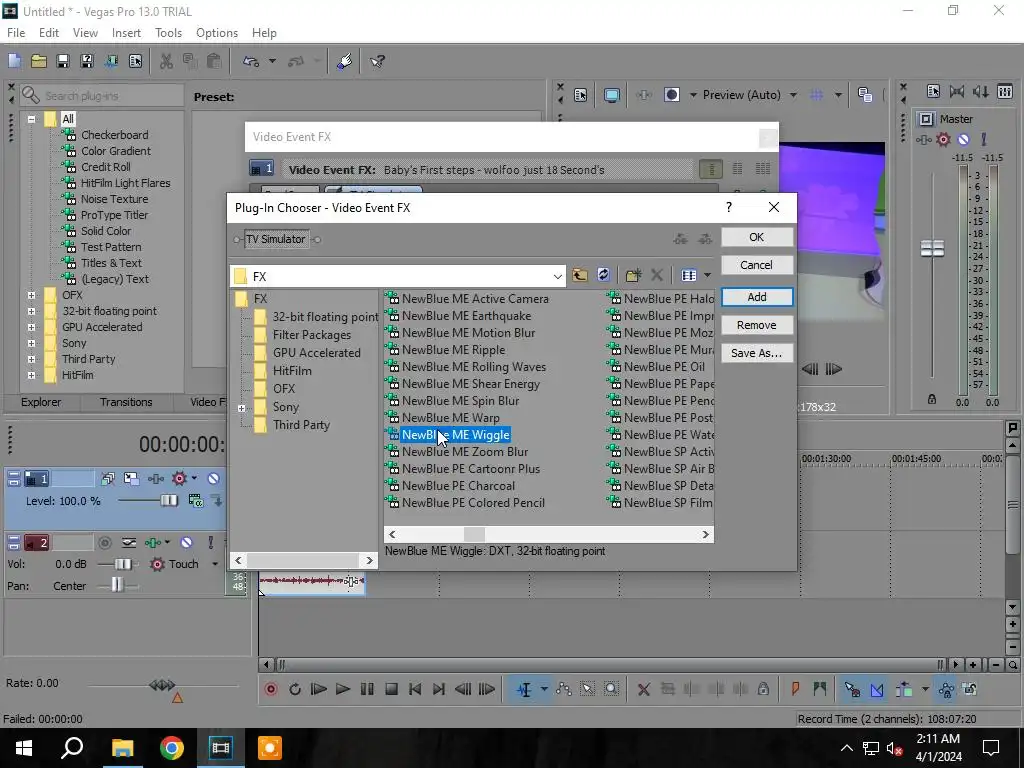
Task: Open Preview (Auto) quality dropdown
Action: pyautogui.click(x=793, y=95)
